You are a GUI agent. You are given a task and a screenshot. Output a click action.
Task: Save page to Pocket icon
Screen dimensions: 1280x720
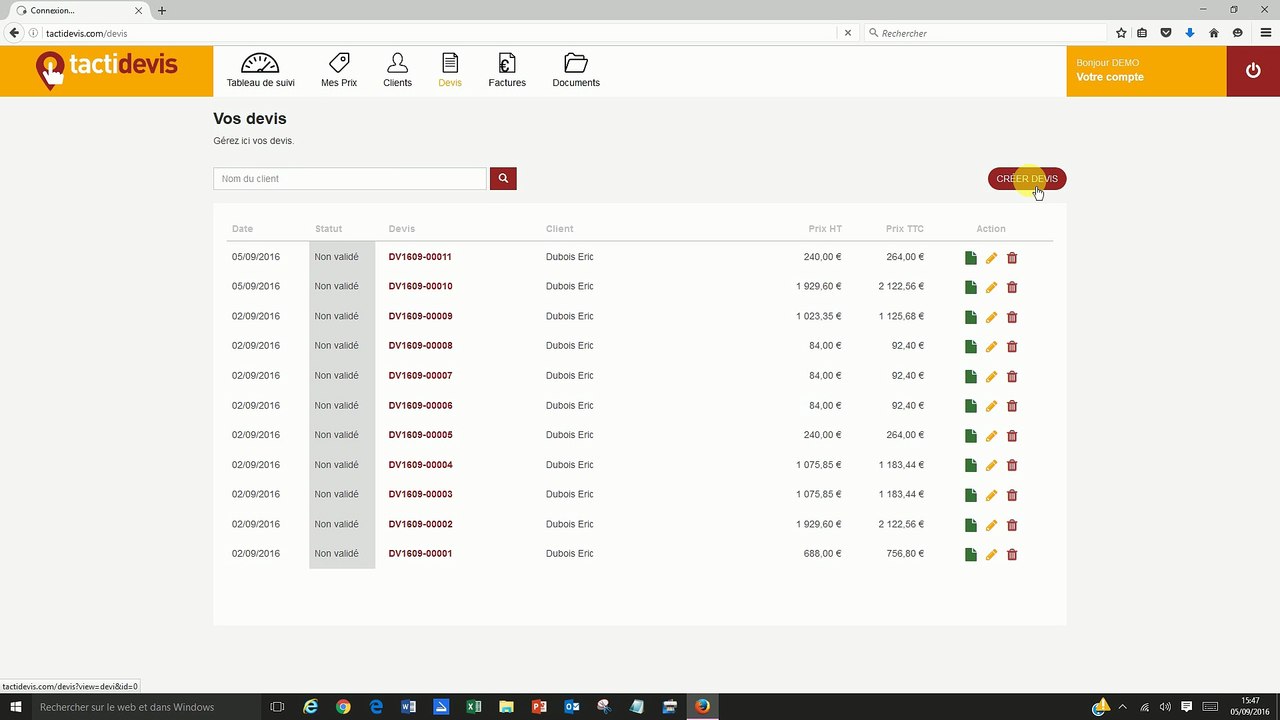point(1166,33)
